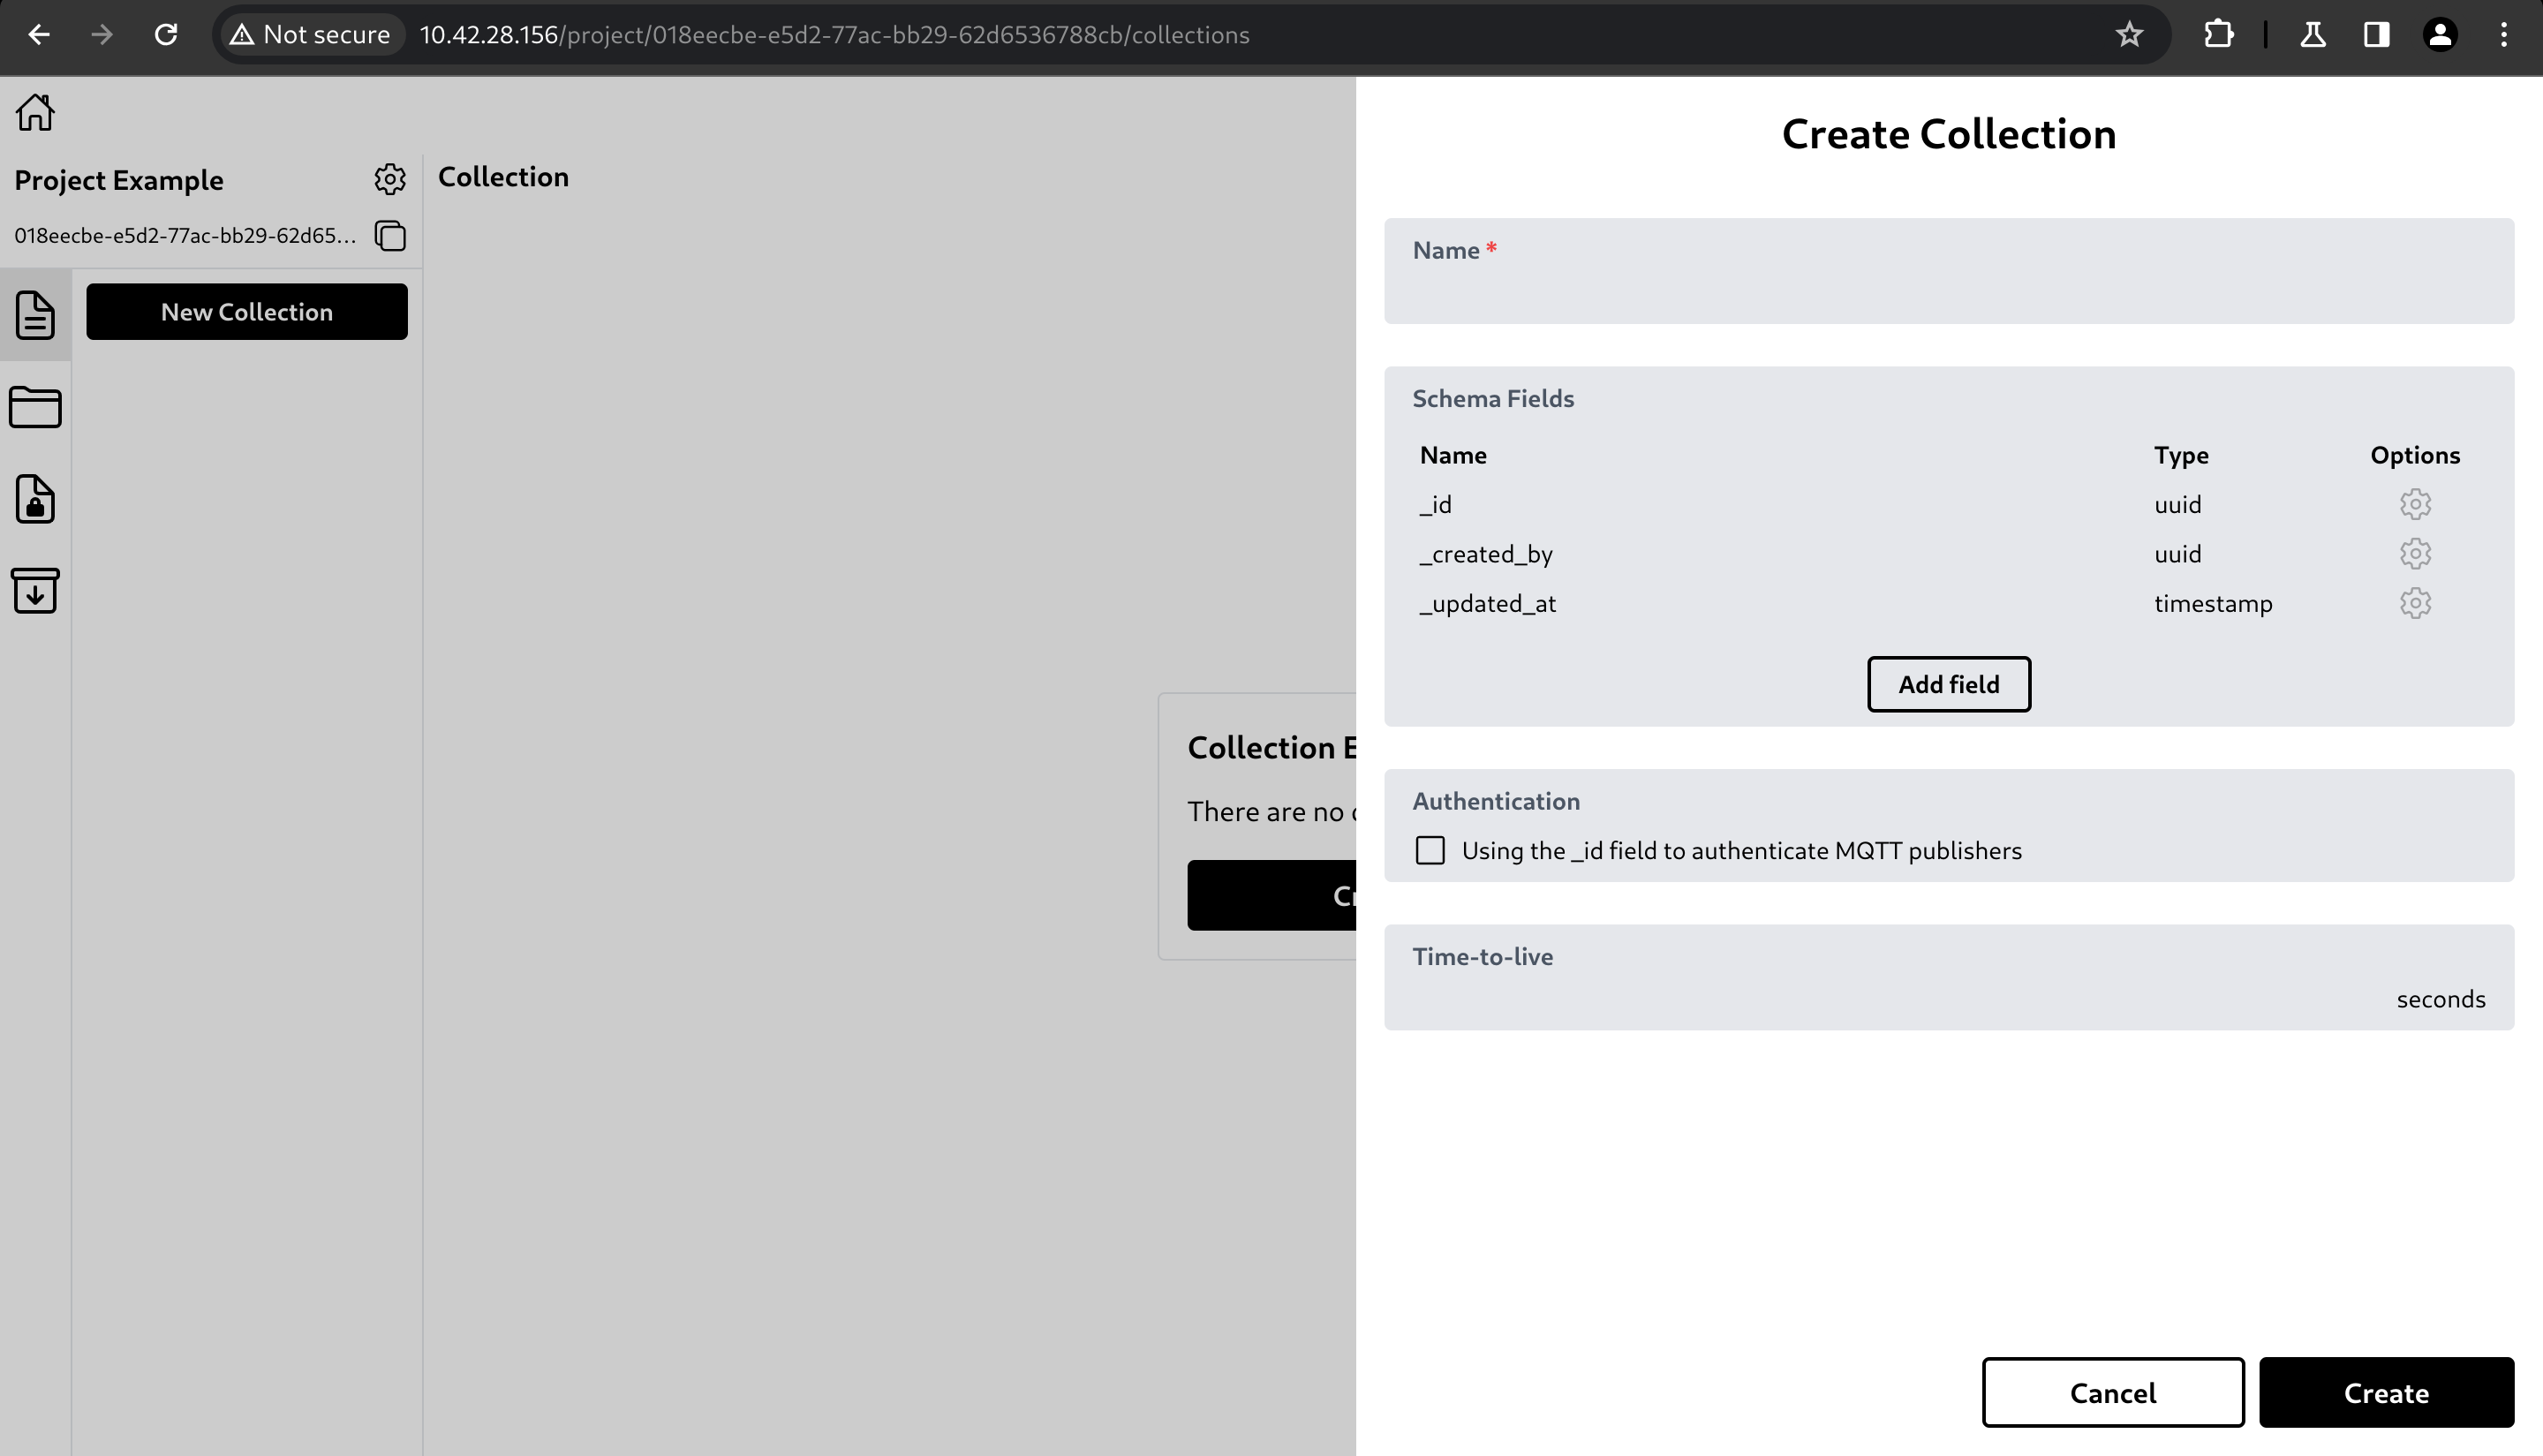Image resolution: width=2543 pixels, height=1456 pixels.
Task: Open the home page icon
Action: [x=35, y=112]
